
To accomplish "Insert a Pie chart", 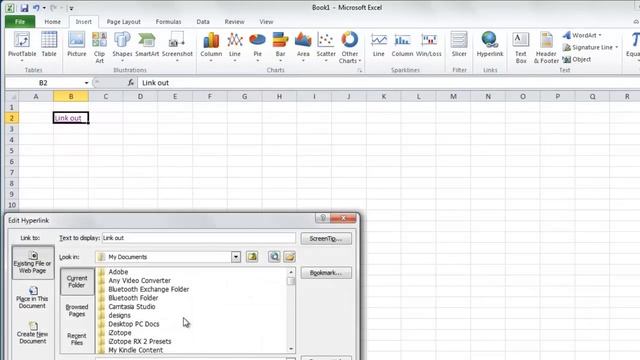I will (x=258, y=46).
